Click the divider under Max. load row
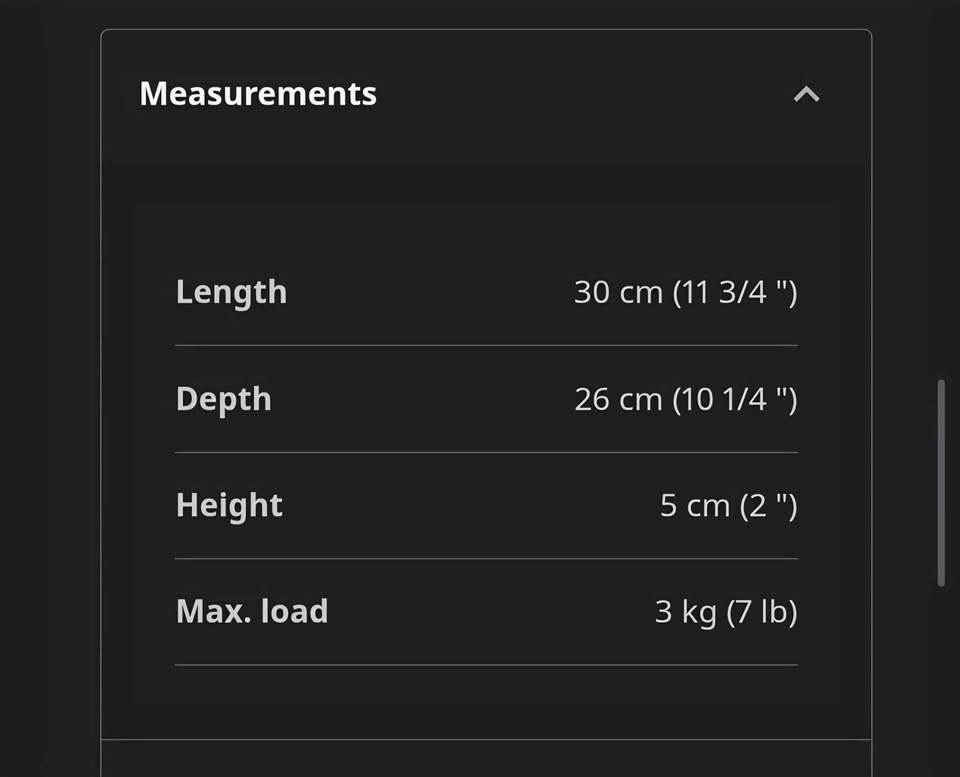Viewport: 960px width, 777px height. 487,664
